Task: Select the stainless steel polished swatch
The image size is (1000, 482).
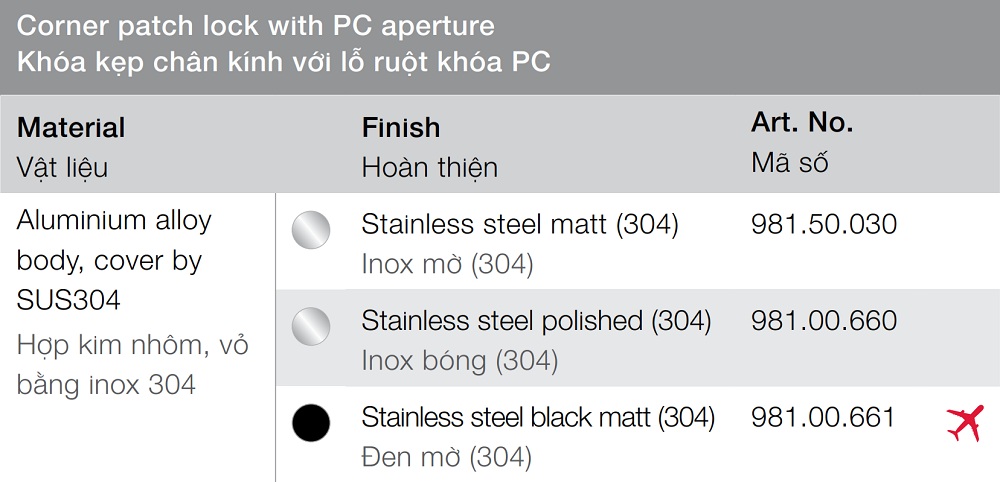Action: [311, 327]
